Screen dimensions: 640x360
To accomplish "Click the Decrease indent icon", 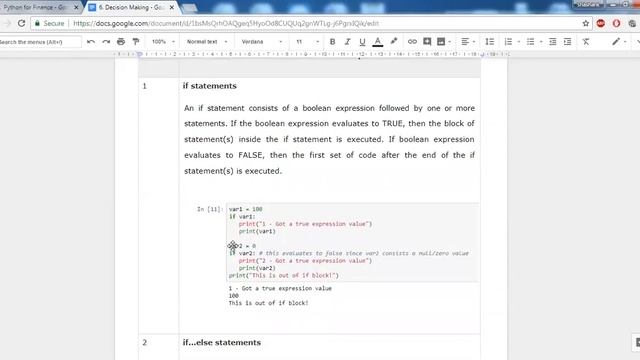I will coord(553,42).
